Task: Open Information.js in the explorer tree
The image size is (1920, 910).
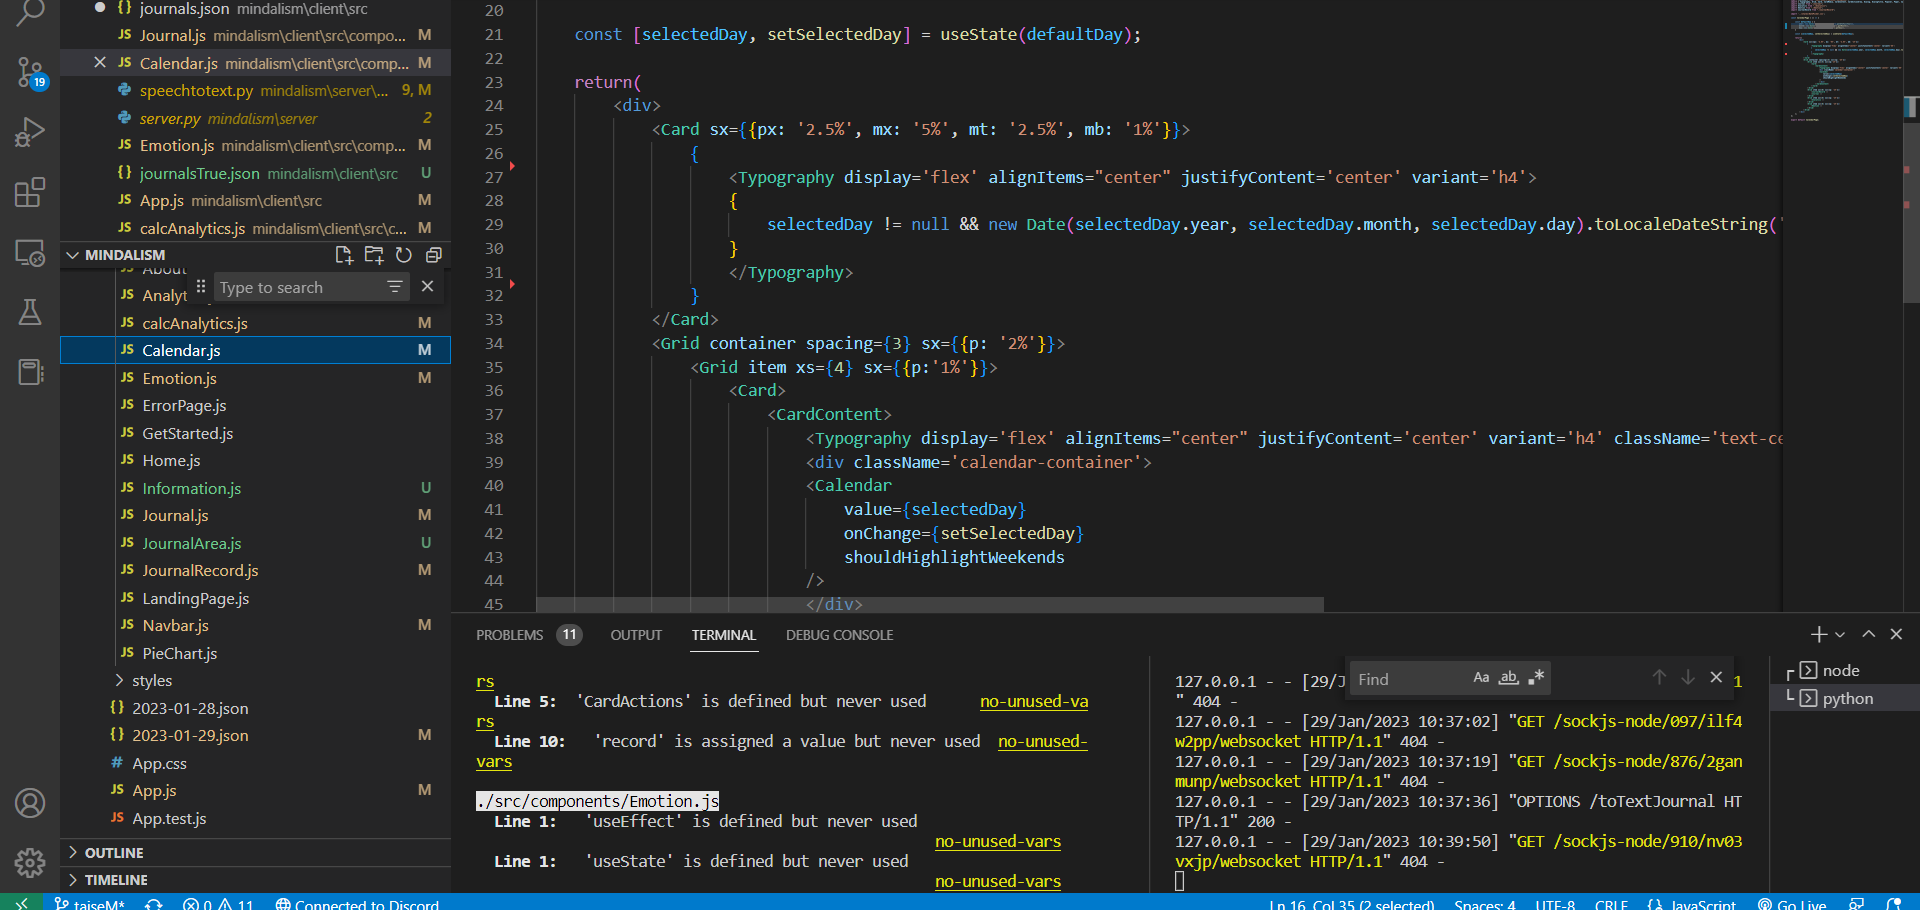Action: (x=191, y=488)
